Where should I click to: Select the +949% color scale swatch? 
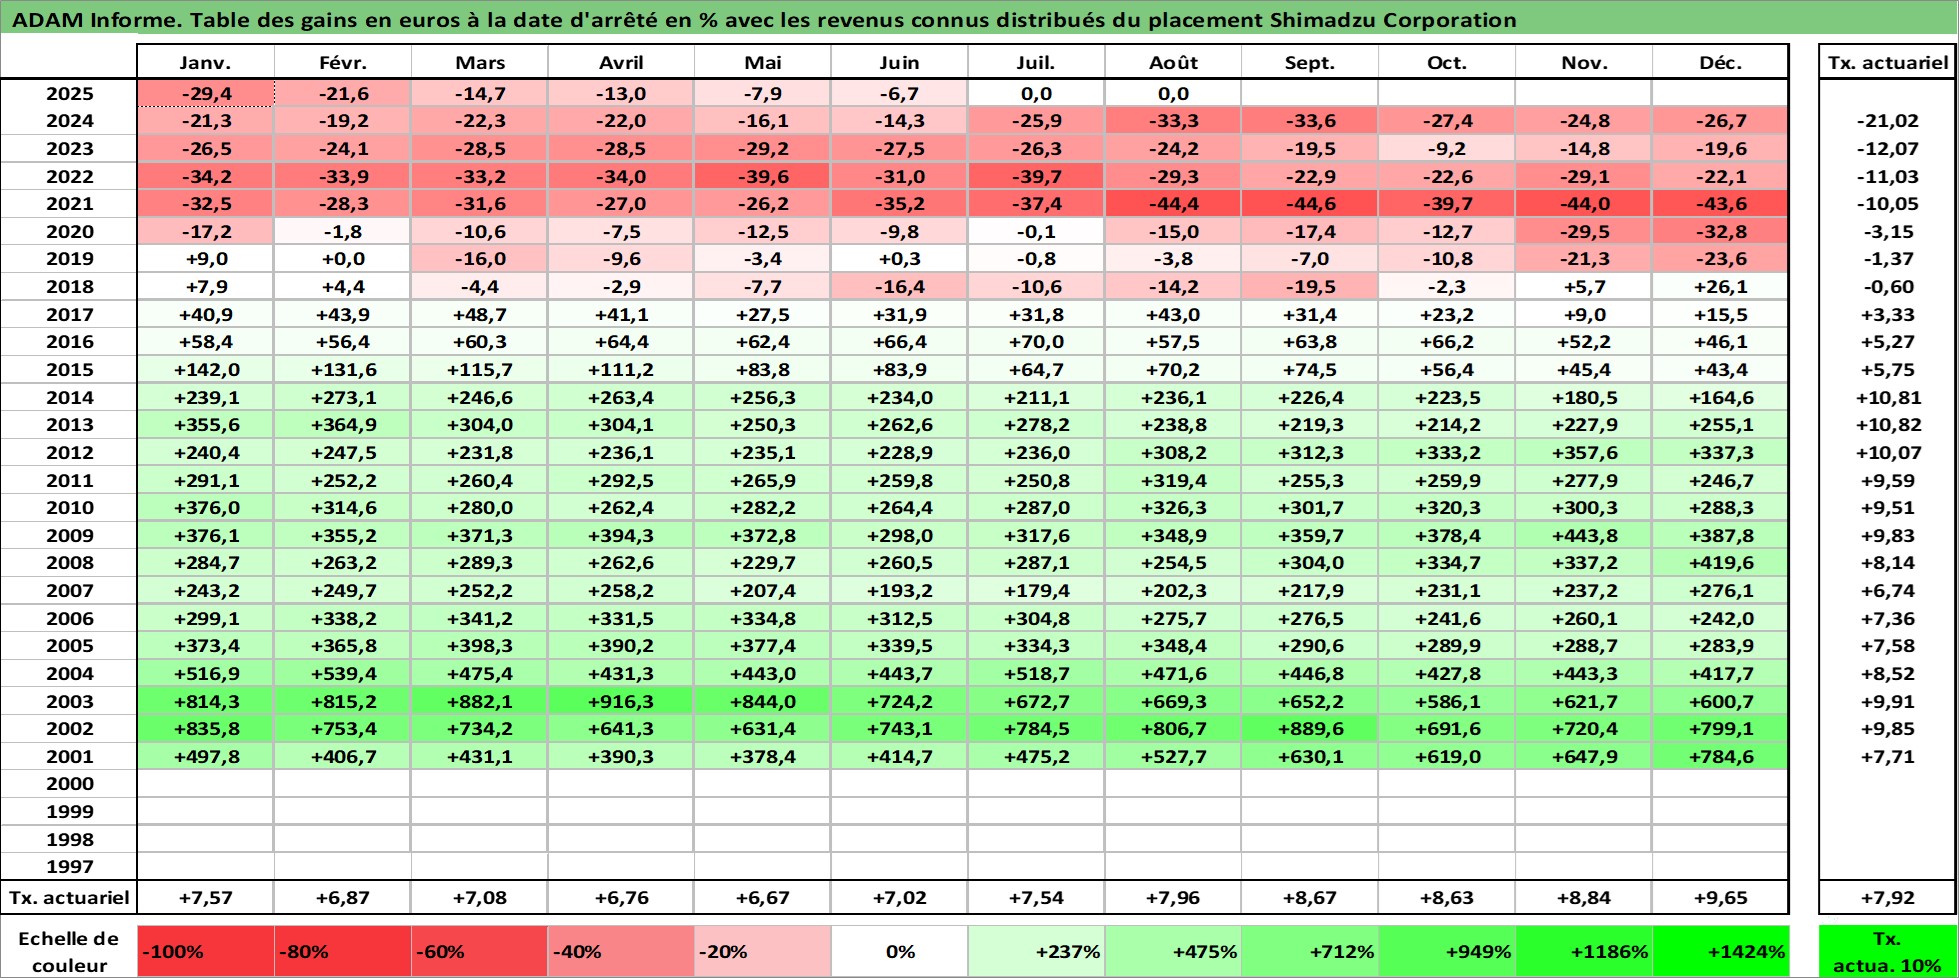pos(1447,952)
